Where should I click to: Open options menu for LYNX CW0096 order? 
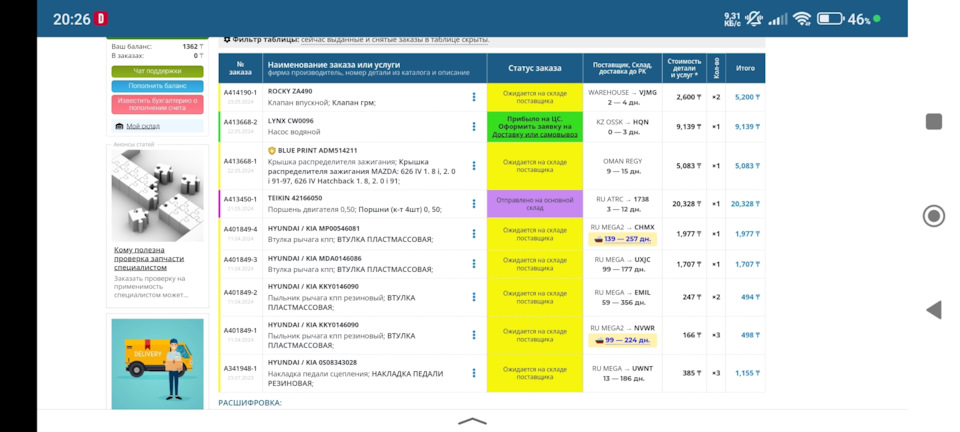474,127
